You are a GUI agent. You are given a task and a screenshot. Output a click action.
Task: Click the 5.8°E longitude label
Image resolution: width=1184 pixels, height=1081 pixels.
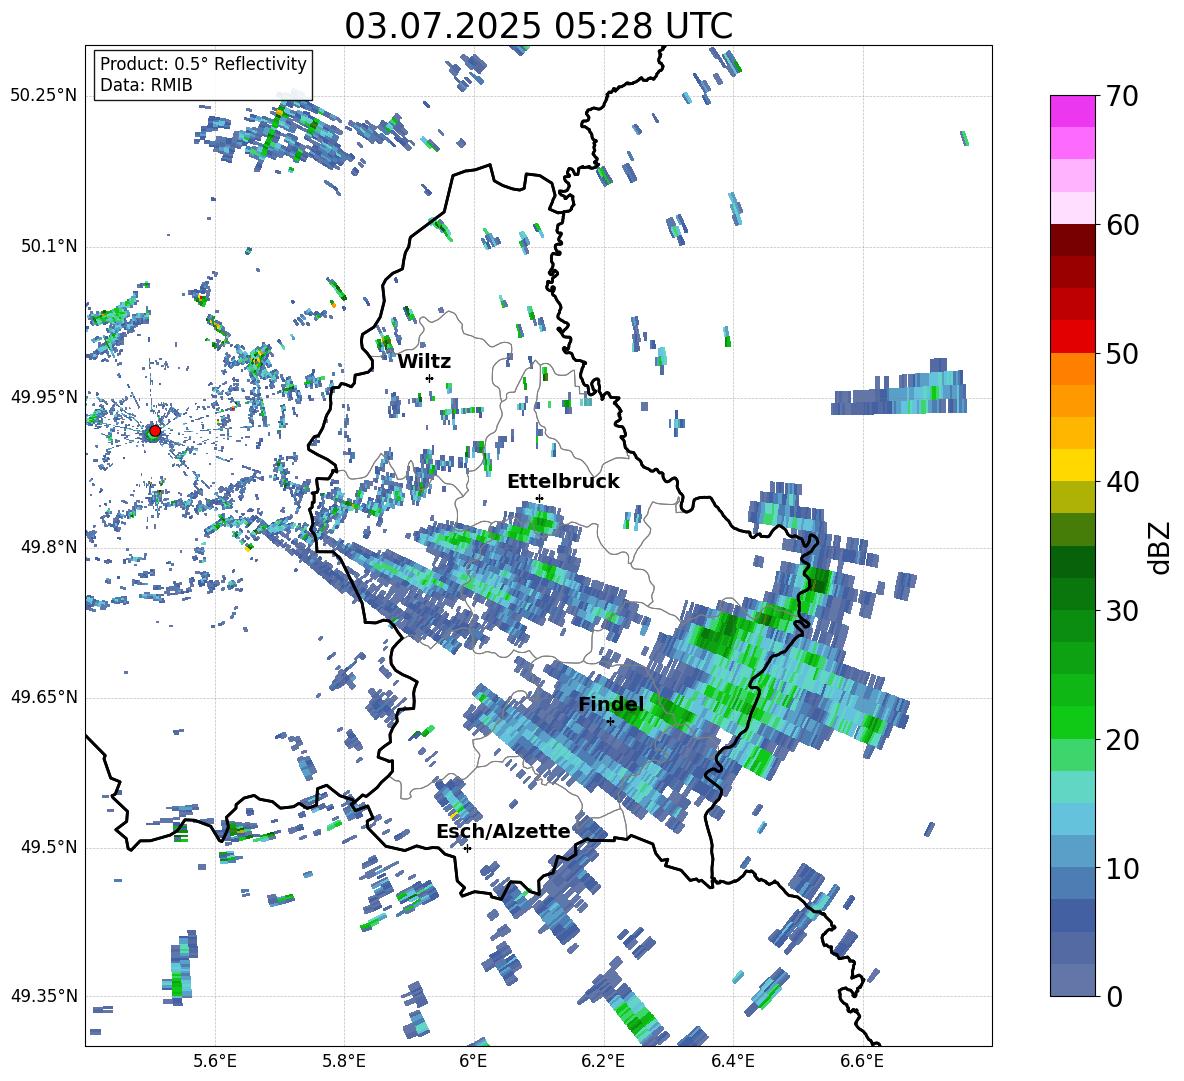pyautogui.click(x=344, y=1062)
